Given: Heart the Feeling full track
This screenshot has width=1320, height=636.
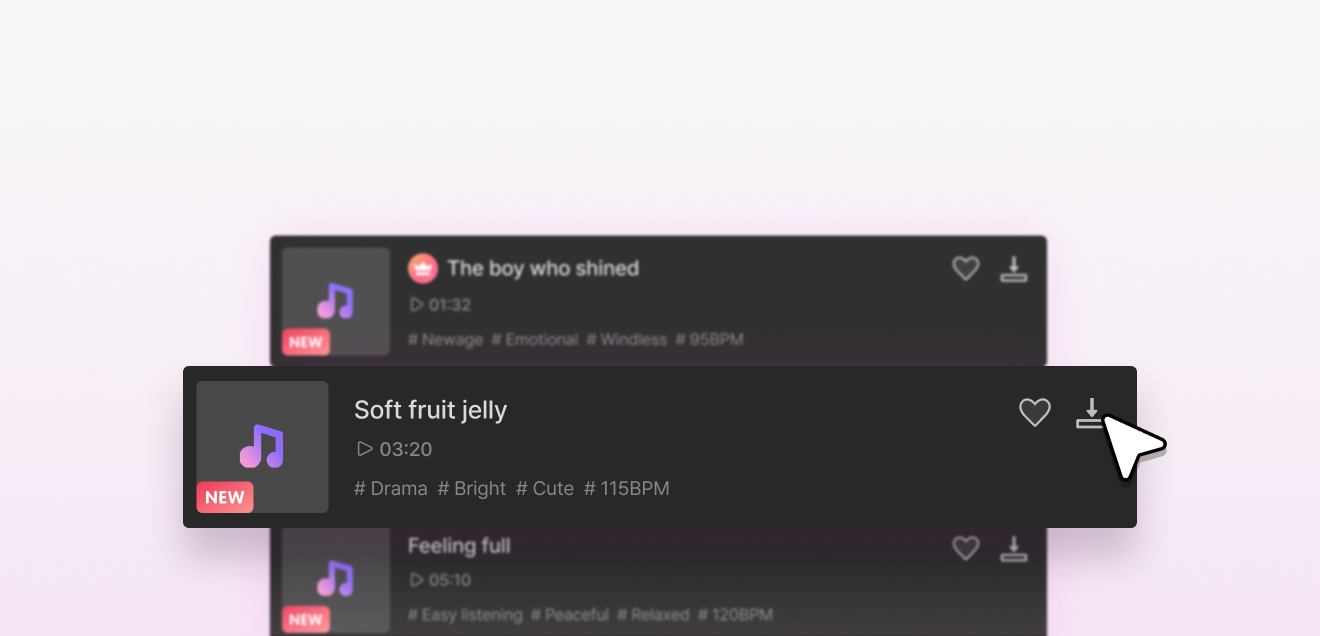Looking at the screenshot, I should pyautogui.click(x=965, y=548).
